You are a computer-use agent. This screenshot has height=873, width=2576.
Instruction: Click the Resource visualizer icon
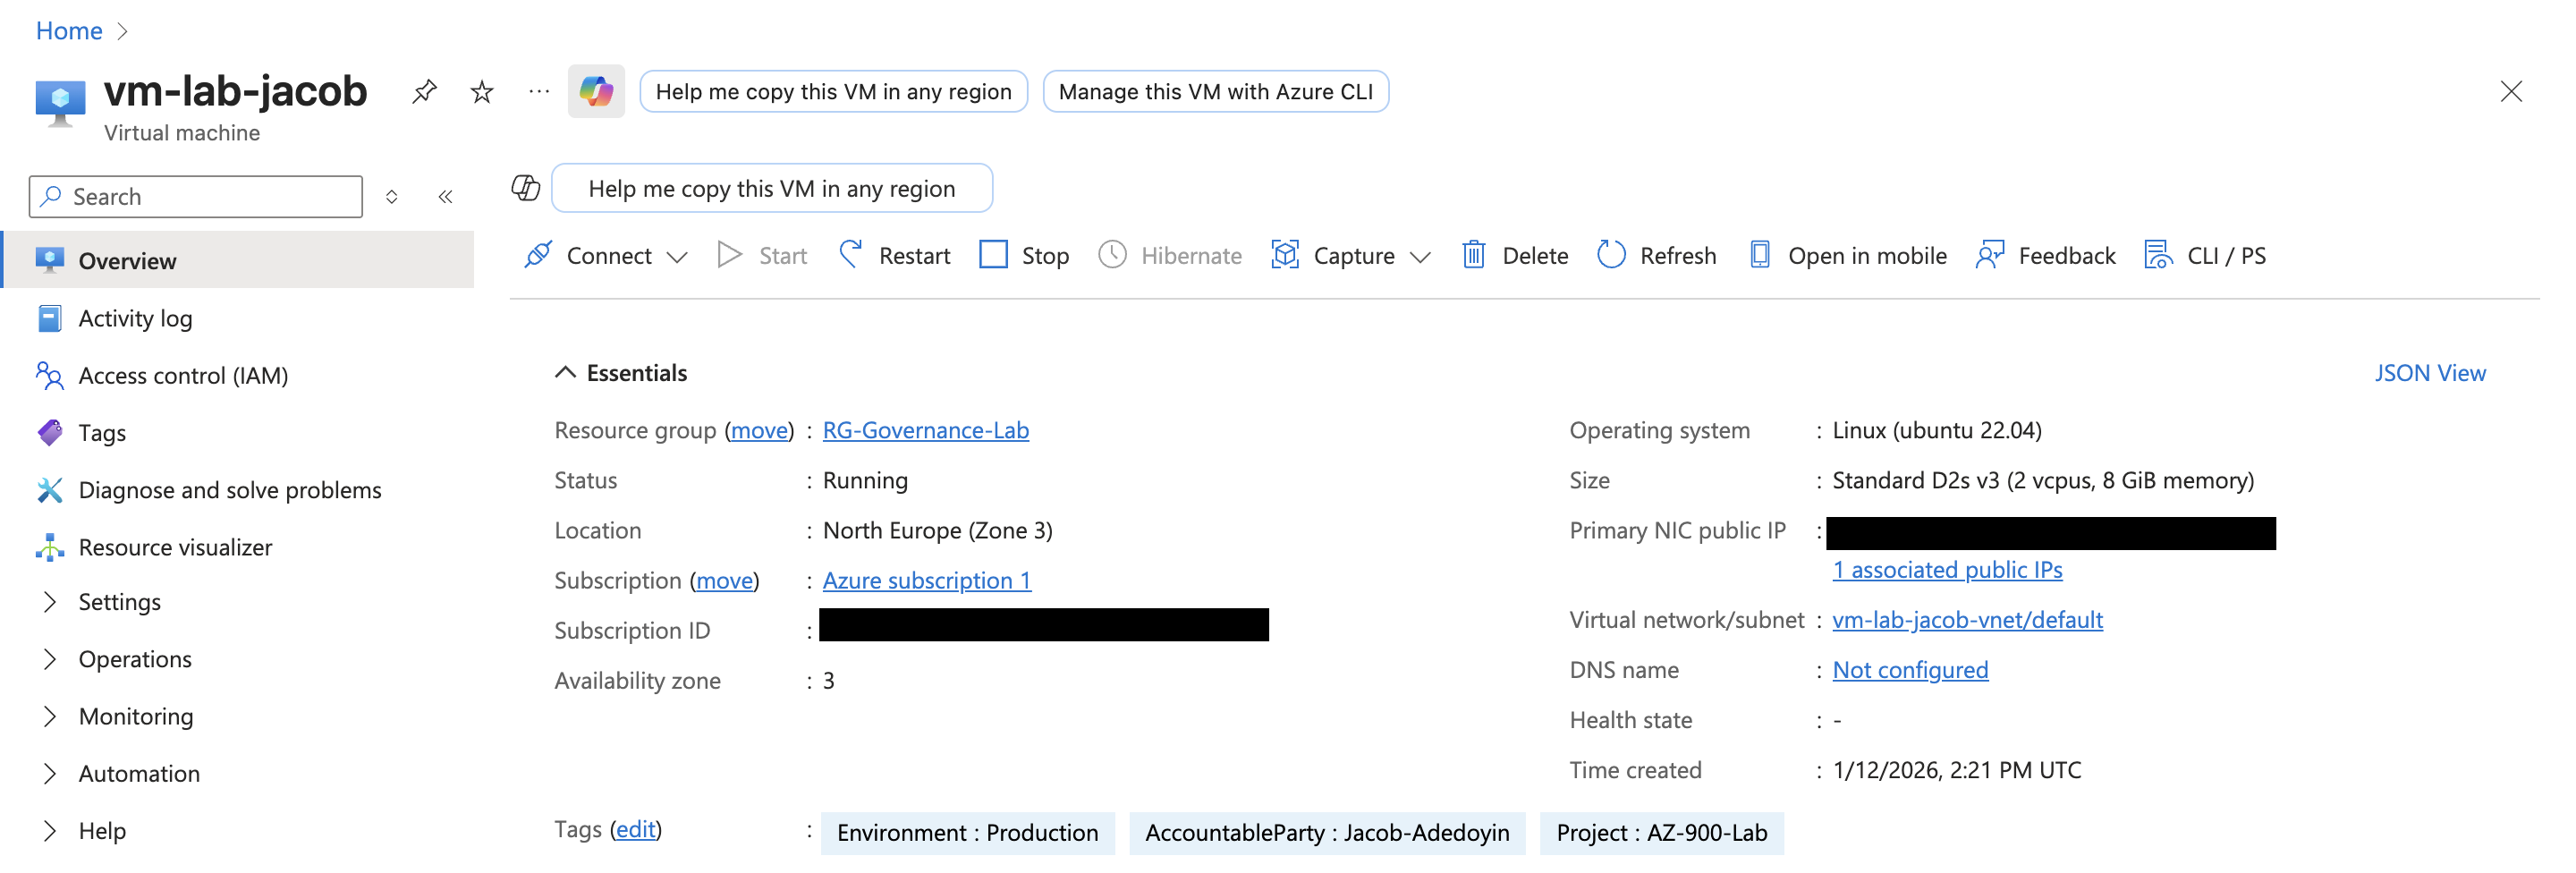pos(50,547)
